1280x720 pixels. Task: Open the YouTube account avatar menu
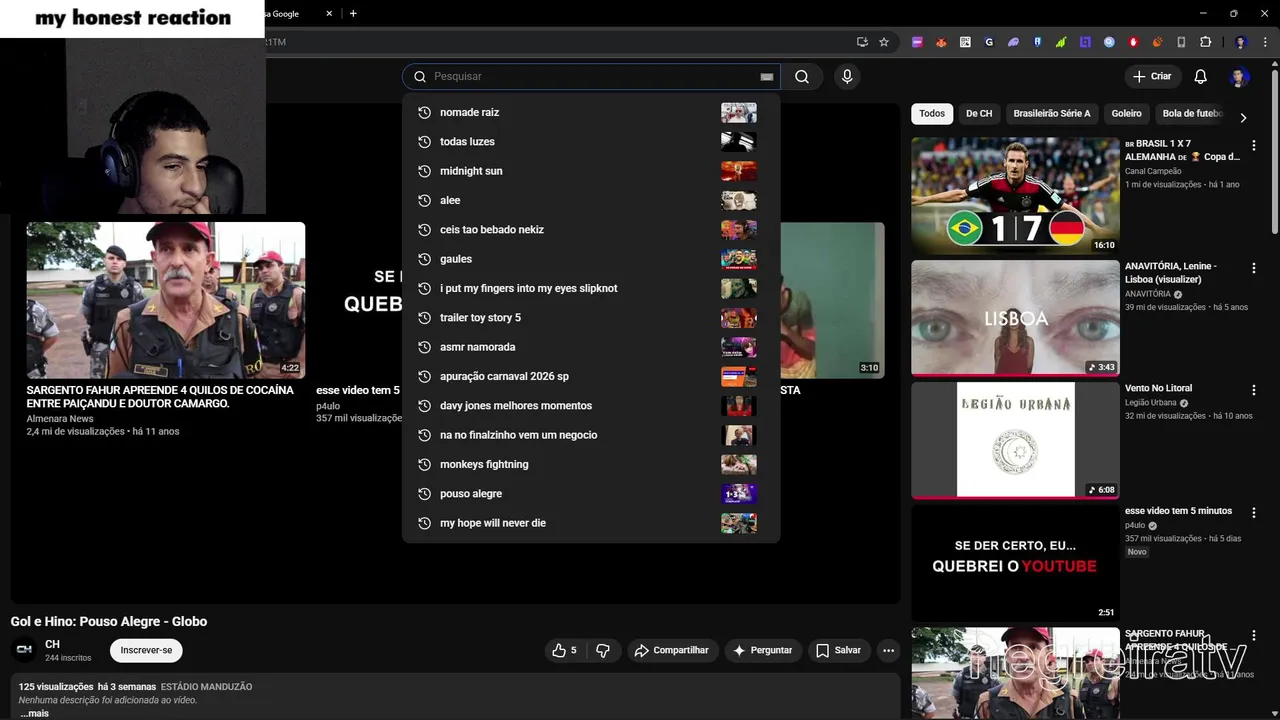coord(1239,77)
